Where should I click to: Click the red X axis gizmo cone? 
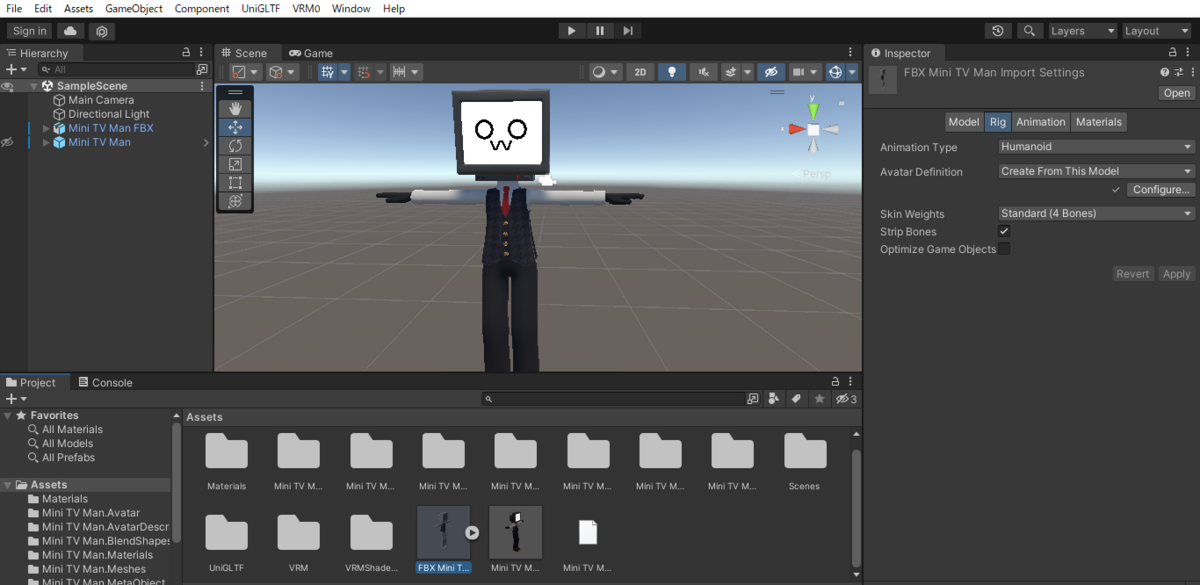click(796, 129)
